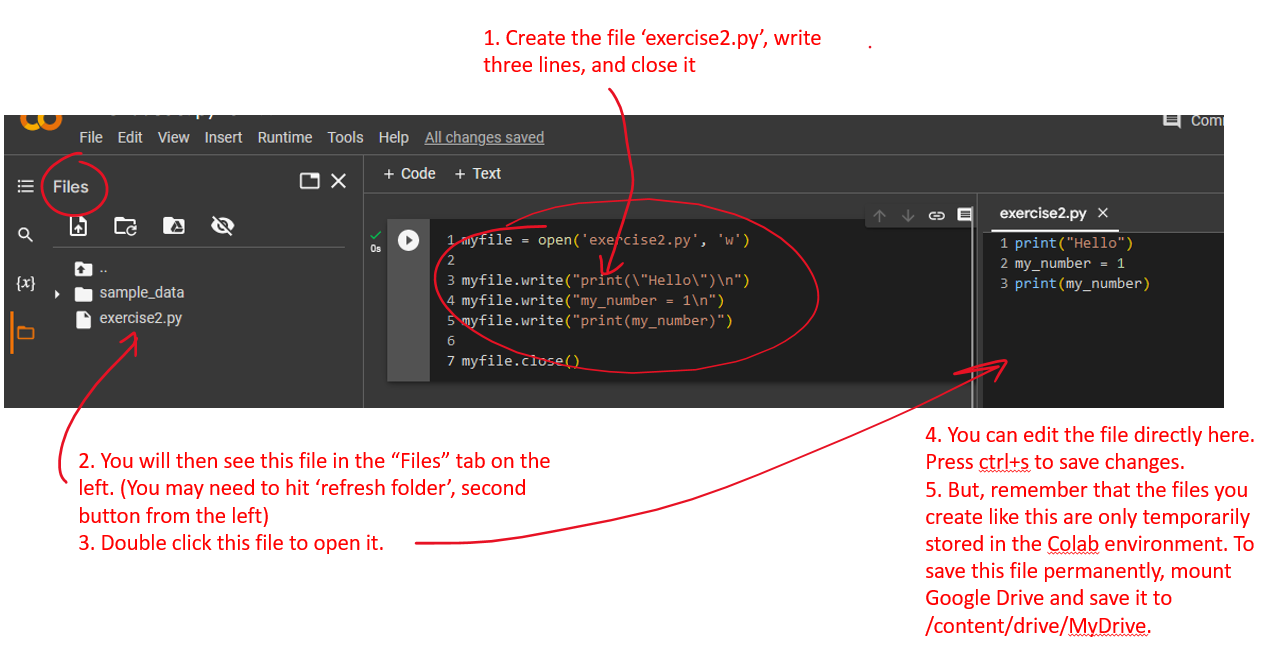
Task: Open Files panel in new window icon
Action: click(310, 181)
